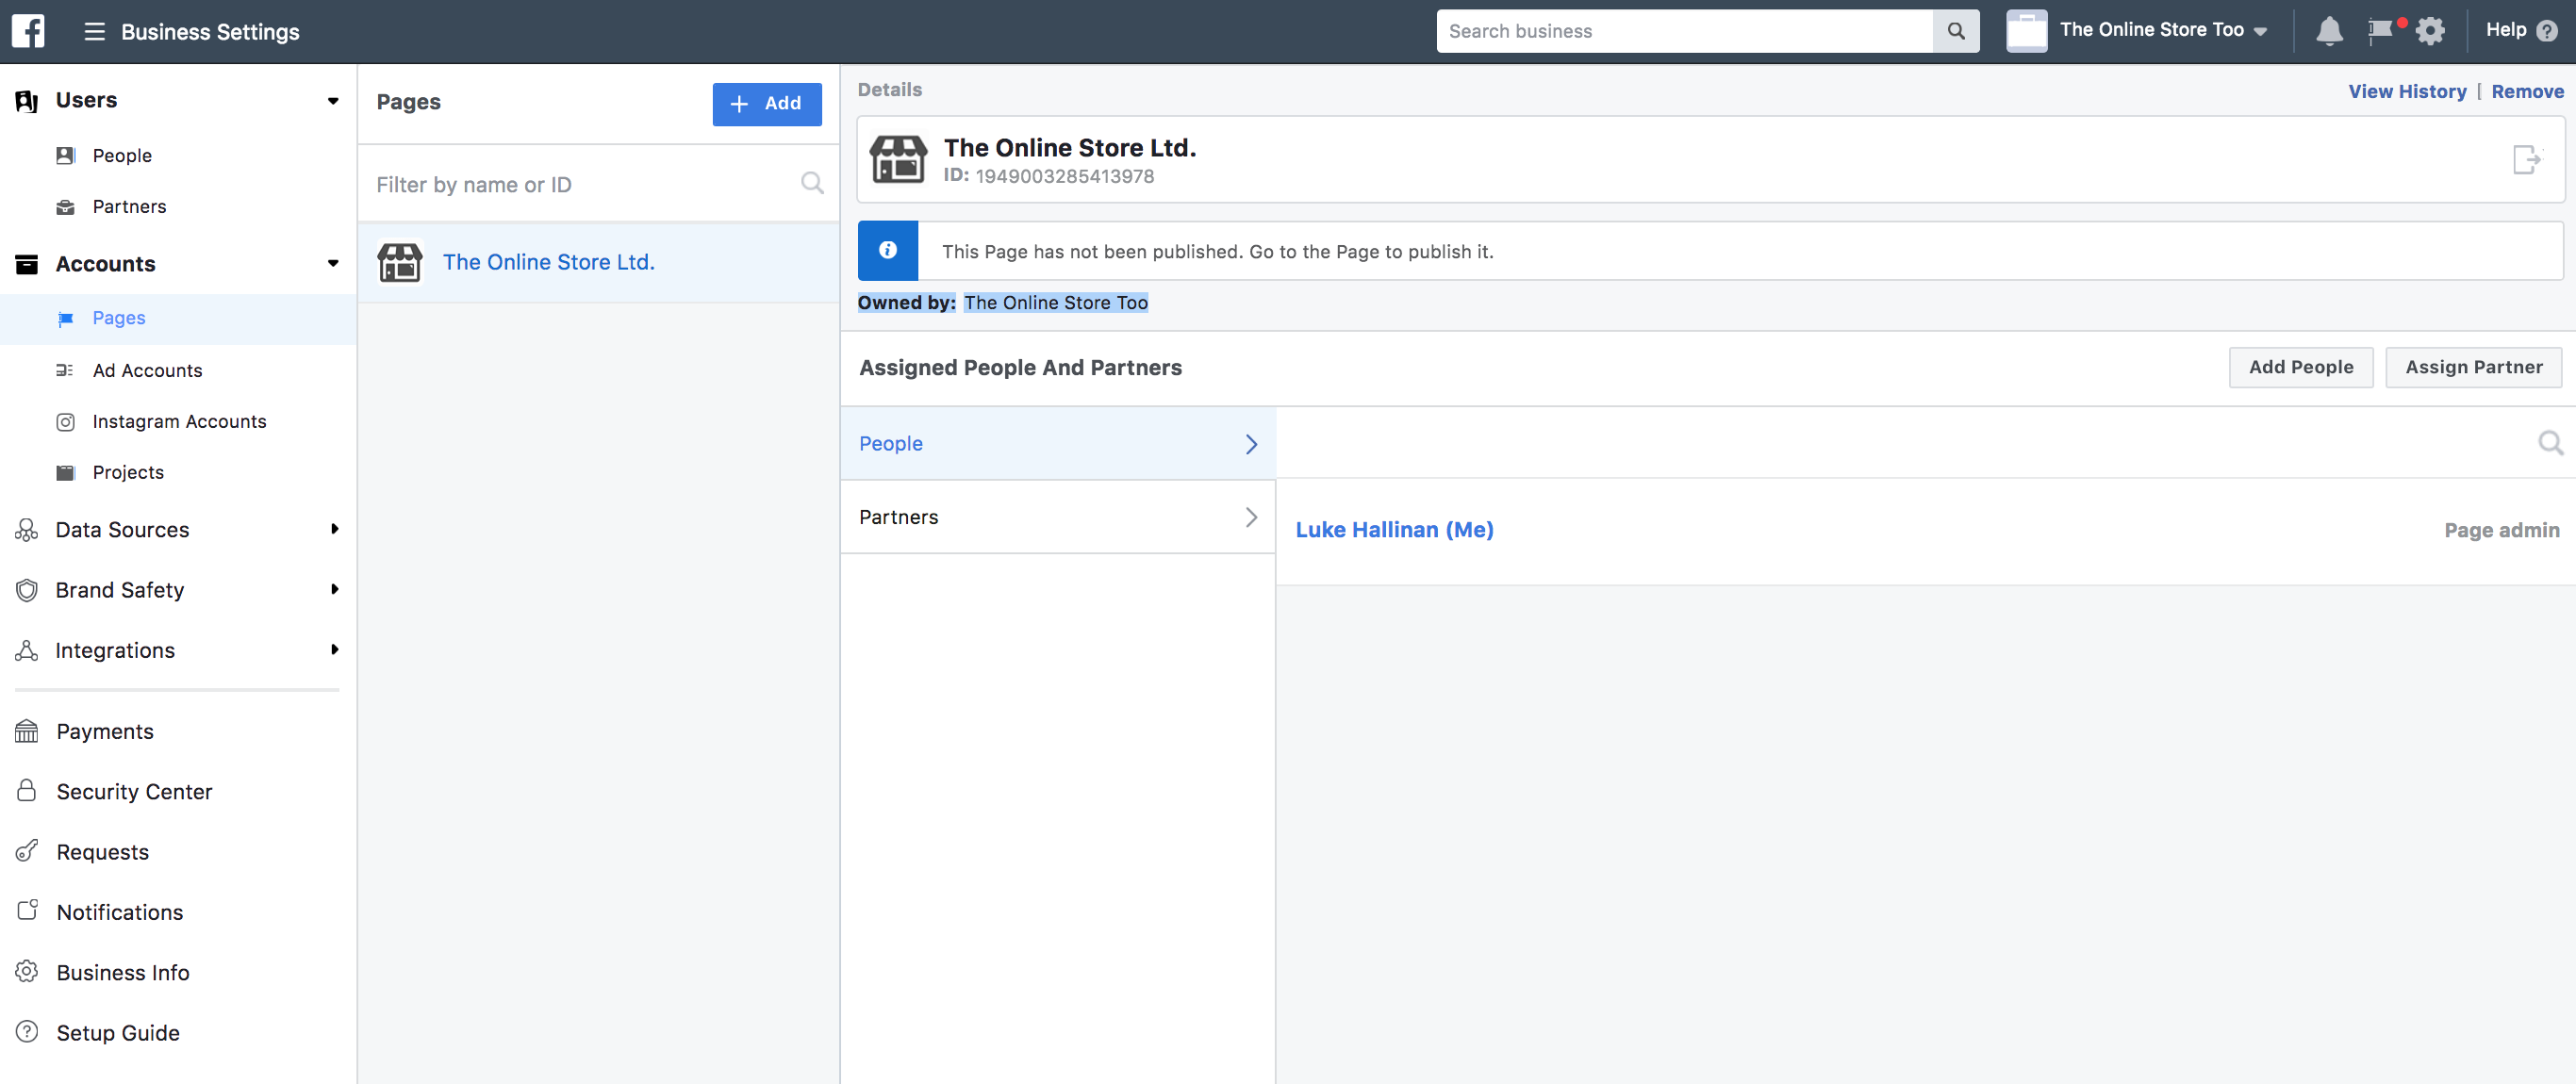
Task: Open The Online Store Too business dropdown
Action: (2165, 31)
